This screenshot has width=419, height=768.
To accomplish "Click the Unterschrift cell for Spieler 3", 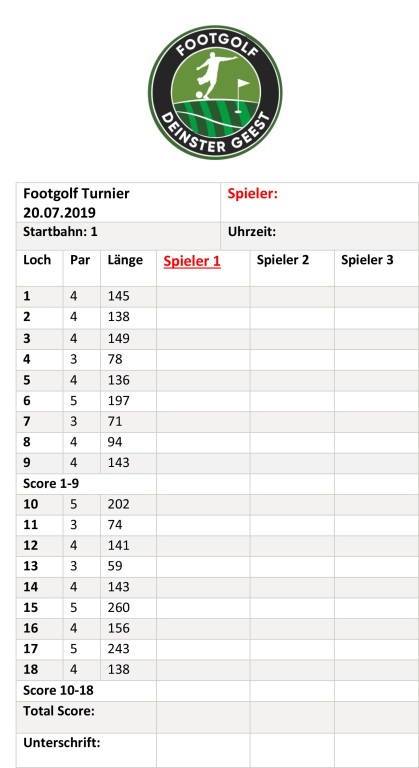I will [376, 750].
